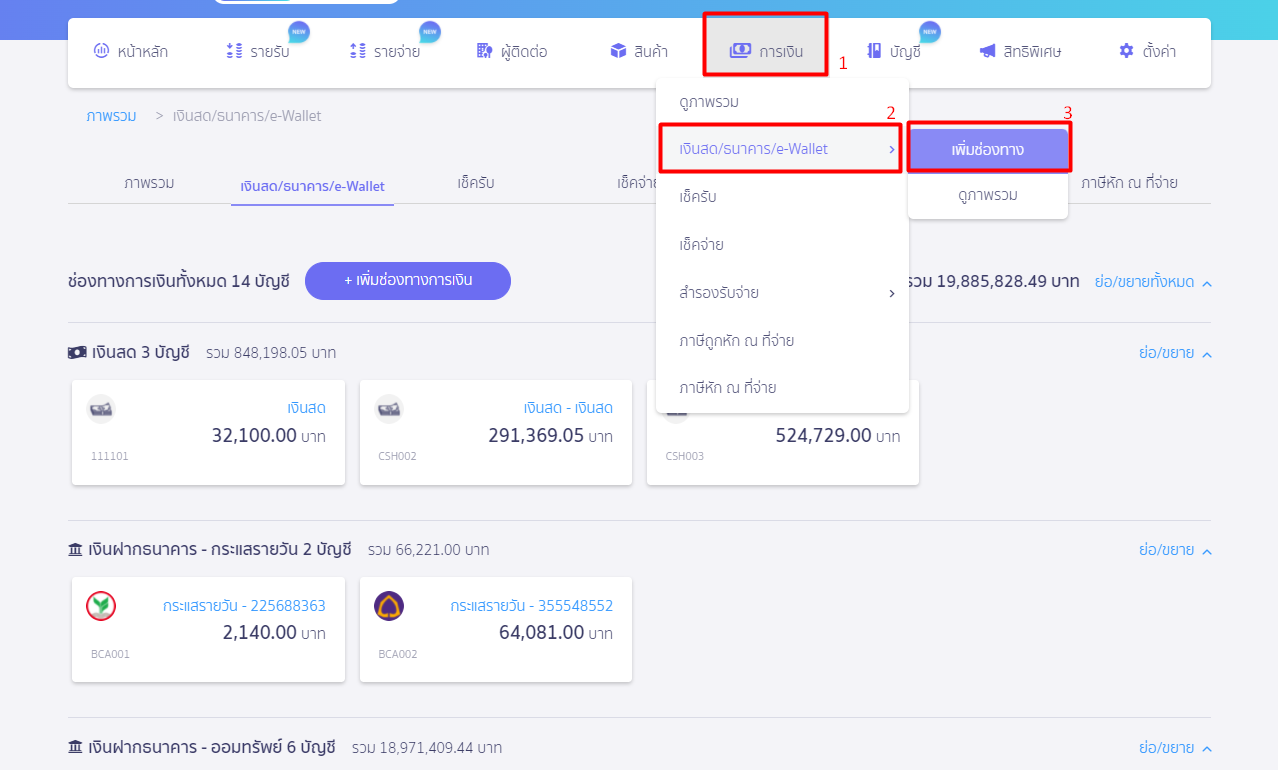Choose ภาษีหัก ณ ที่จ่าย in dropdown menu

728,388
